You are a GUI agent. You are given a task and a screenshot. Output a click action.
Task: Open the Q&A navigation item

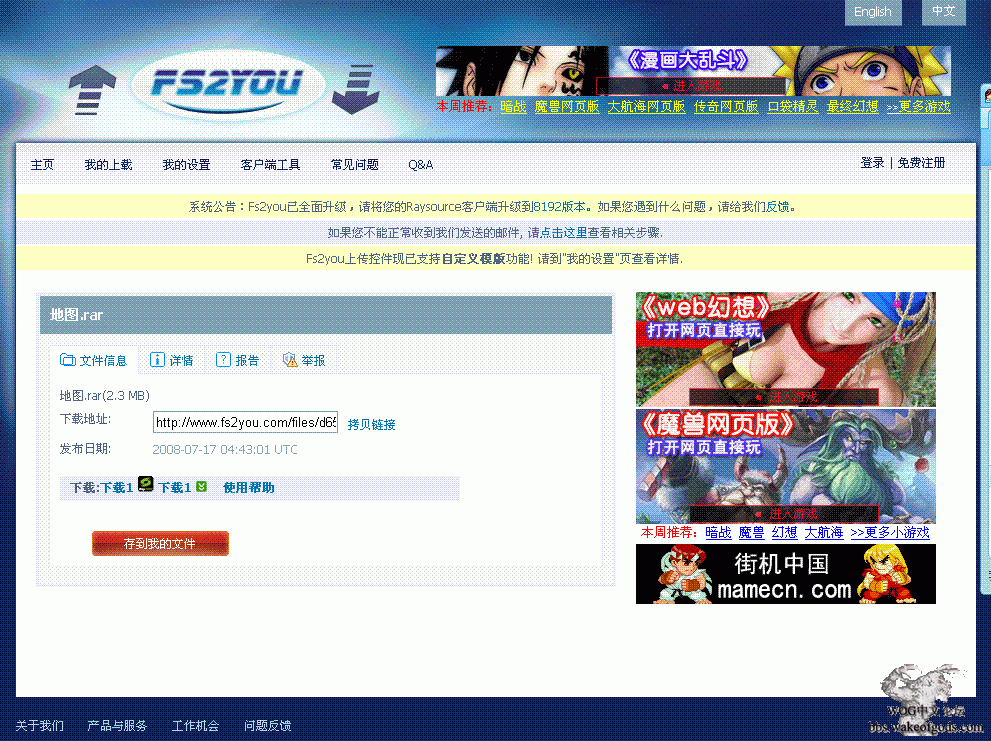(420, 164)
